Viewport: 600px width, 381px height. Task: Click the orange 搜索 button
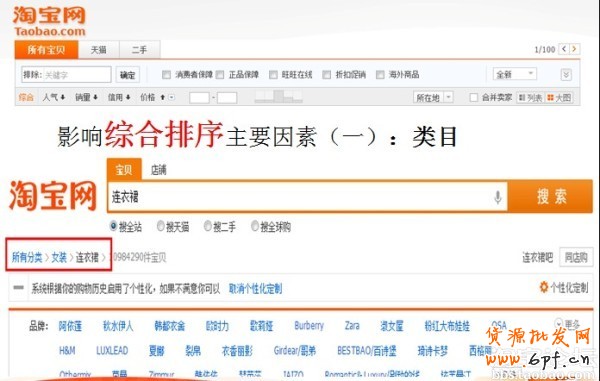pos(551,197)
